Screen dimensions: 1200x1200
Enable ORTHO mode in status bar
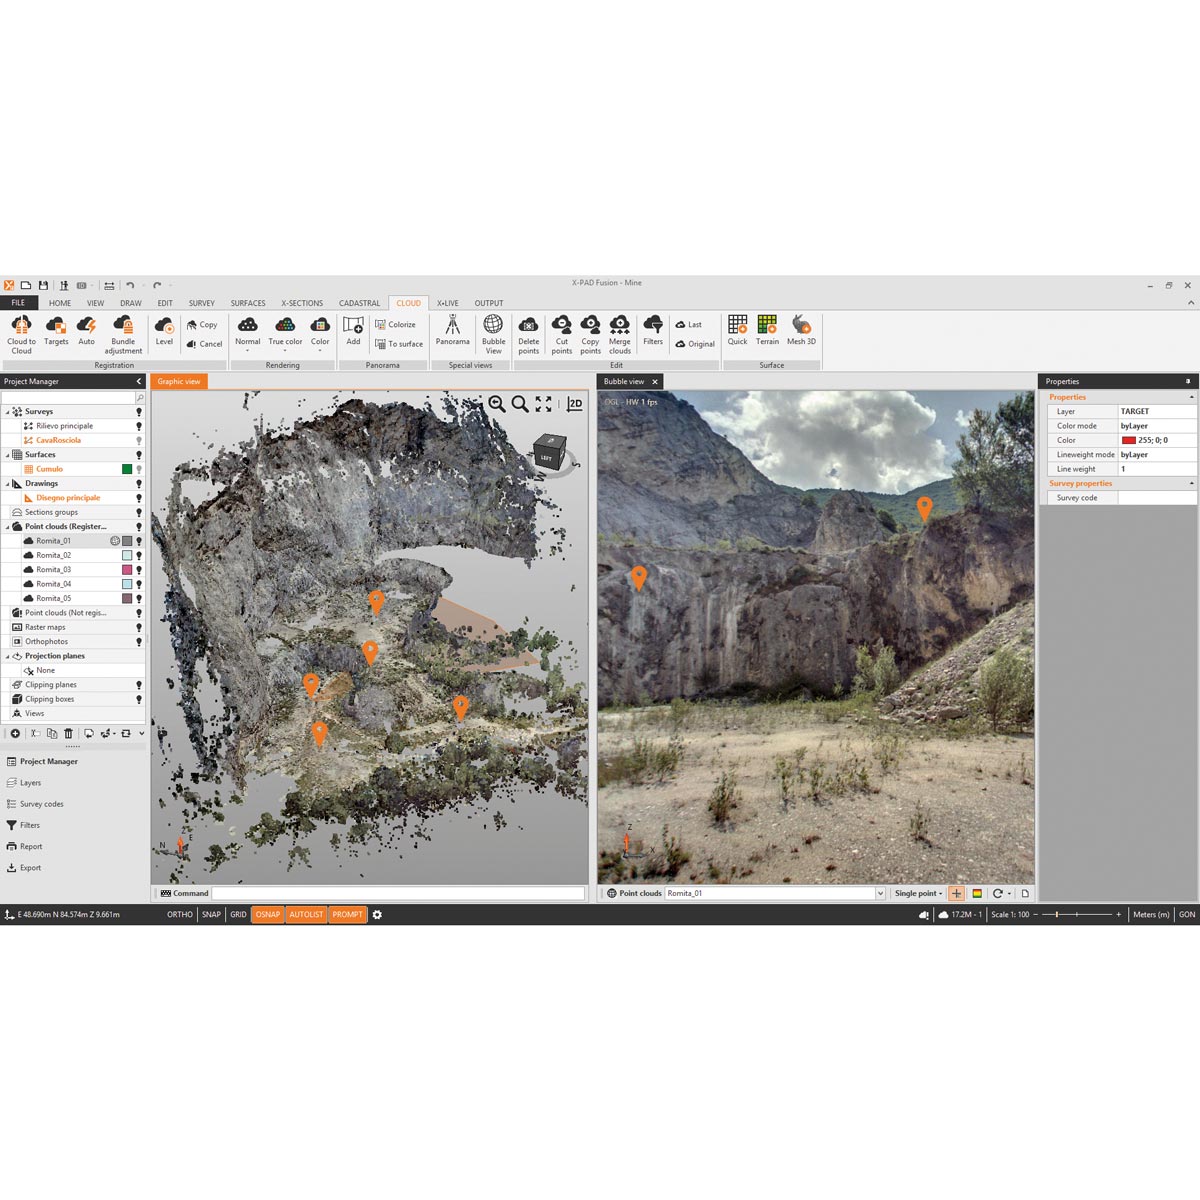[180, 914]
